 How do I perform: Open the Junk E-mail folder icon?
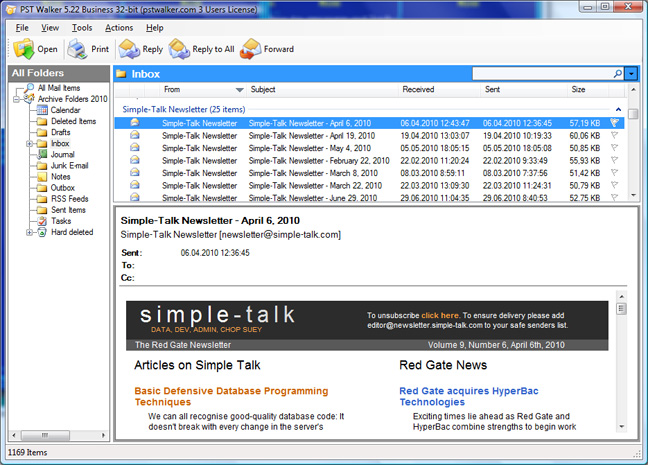(42, 166)
